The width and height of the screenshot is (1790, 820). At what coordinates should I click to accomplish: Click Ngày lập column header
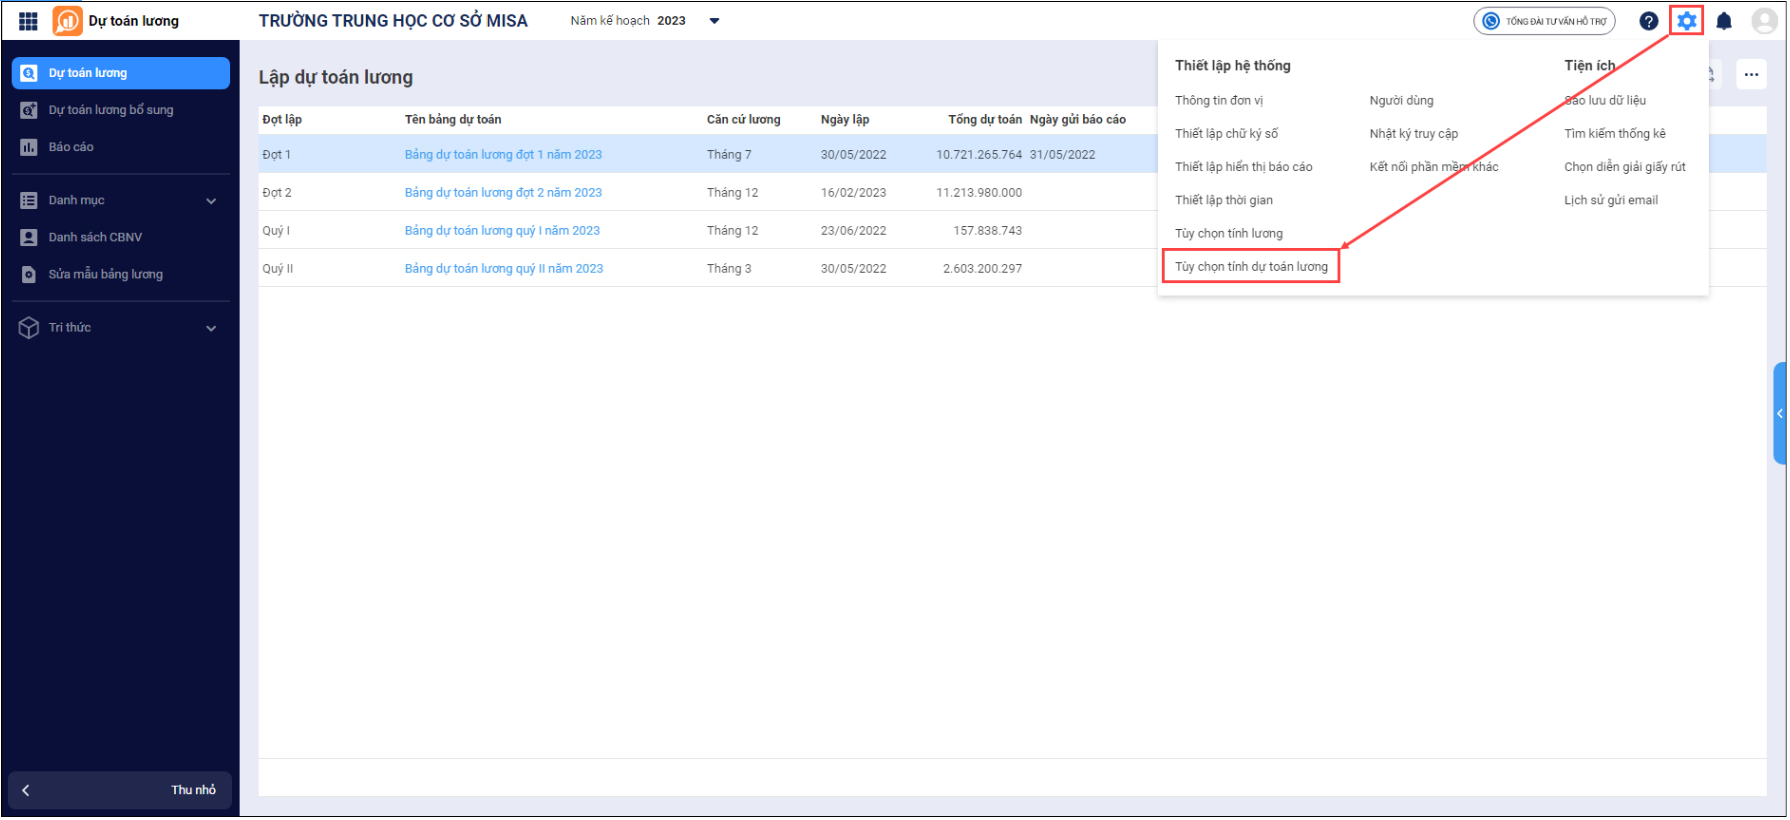845,119
